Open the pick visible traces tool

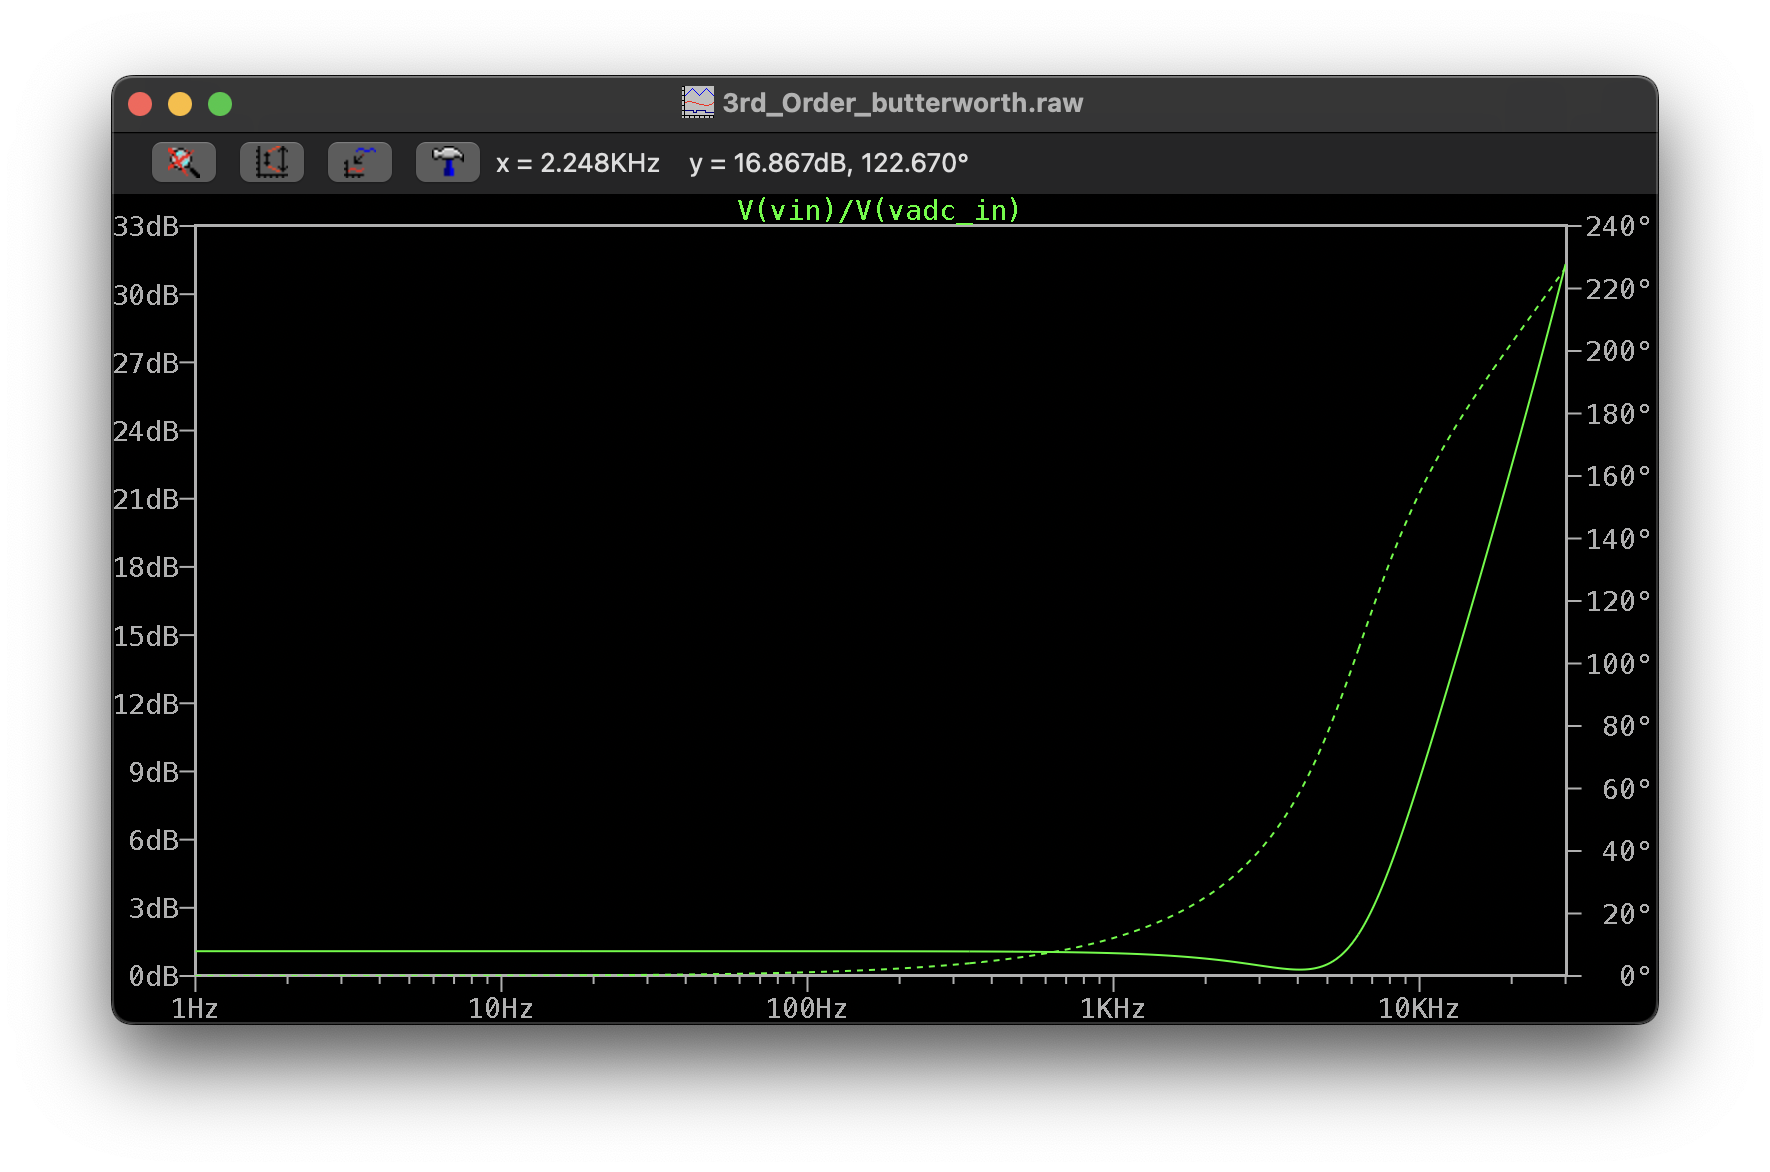360,162
